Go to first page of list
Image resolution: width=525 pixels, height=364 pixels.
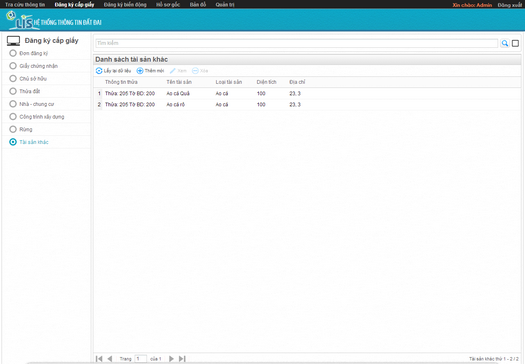click(x=99, y=359)
